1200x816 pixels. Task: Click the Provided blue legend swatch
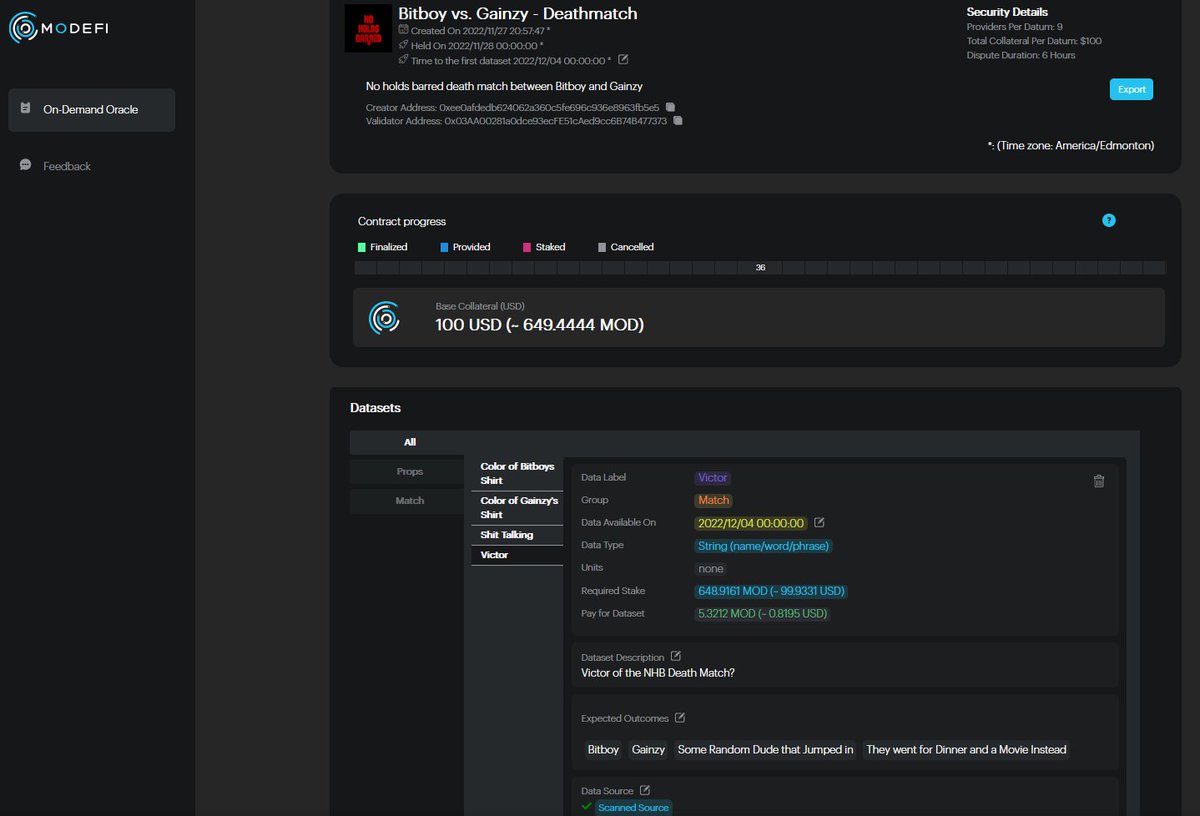point(444,247)
